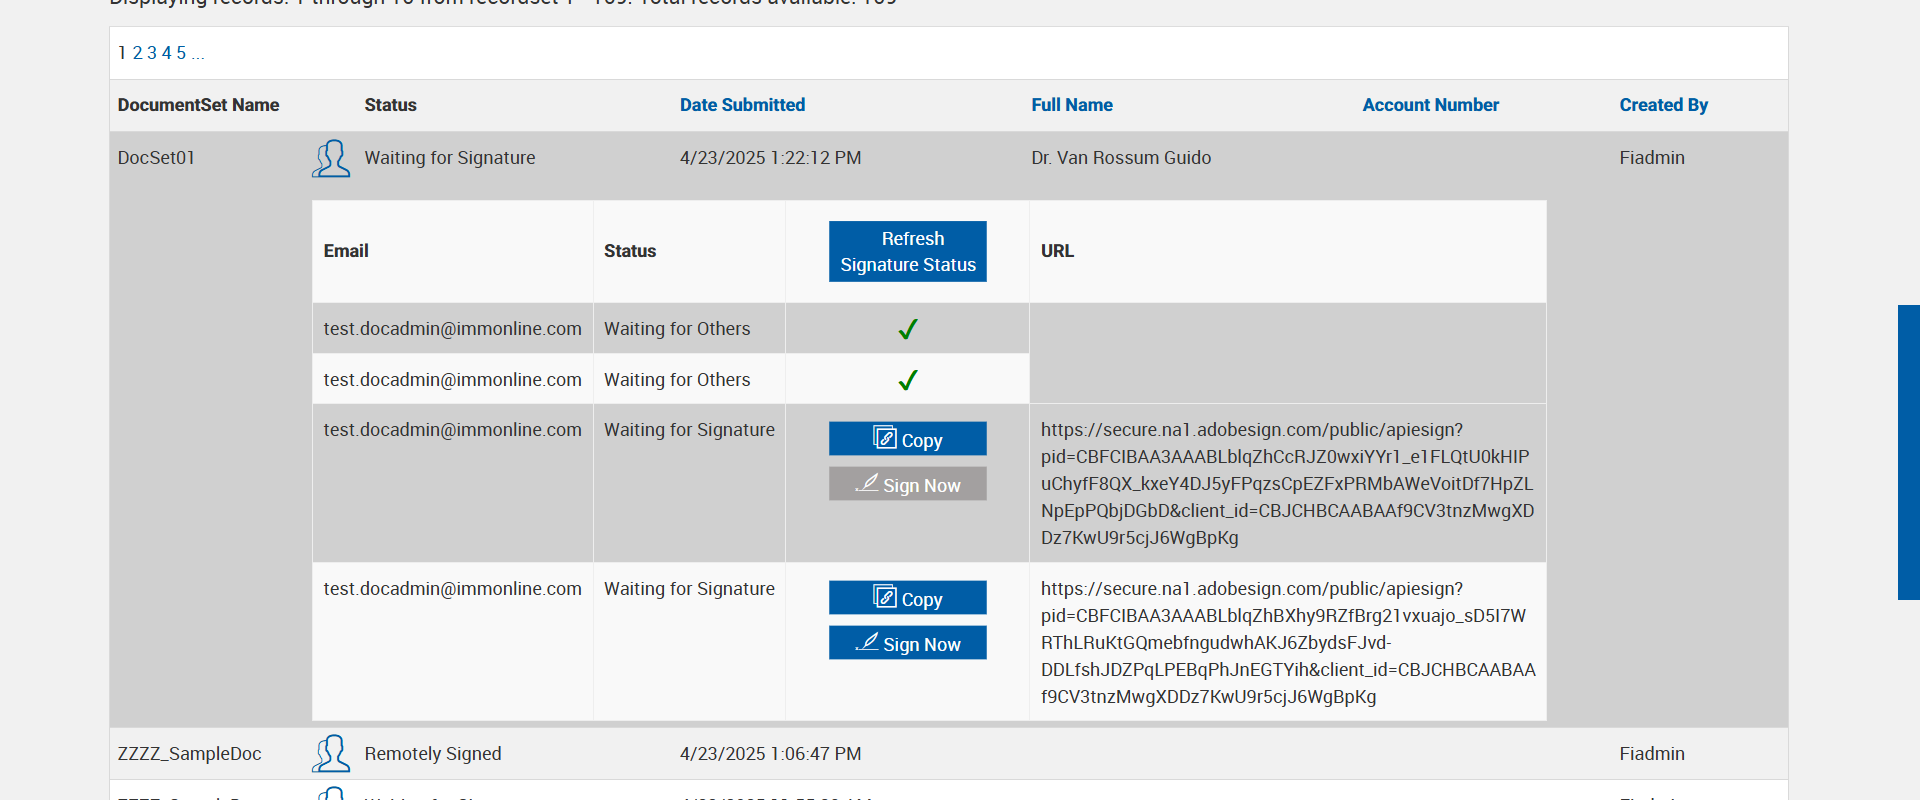This screenshot has width=1920, height=800.
Task: Click the blue vertical side tab at right edge
Action: point(1909,452)
